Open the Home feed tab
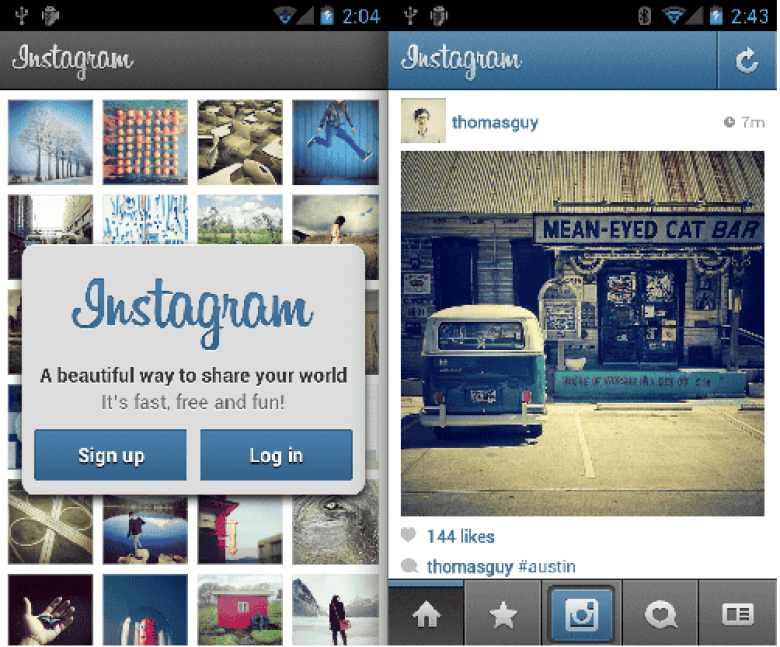The image size is (780, 647). click(x=426, y=614)
